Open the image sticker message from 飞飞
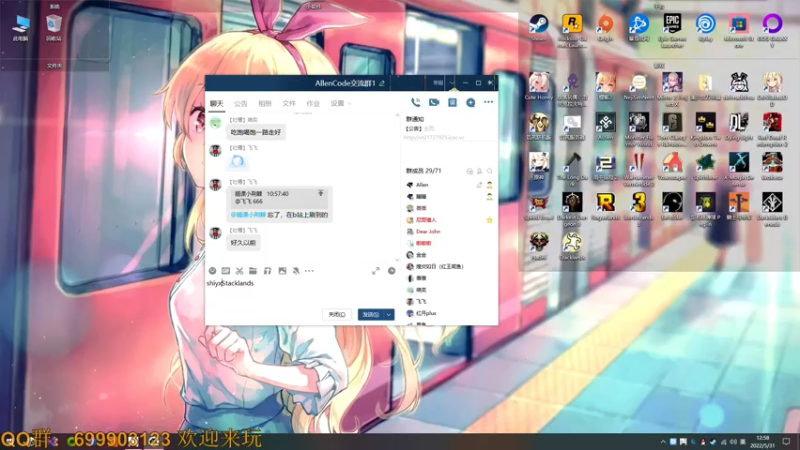Viewport: 800px width, 450px height. tap(237, 162)
